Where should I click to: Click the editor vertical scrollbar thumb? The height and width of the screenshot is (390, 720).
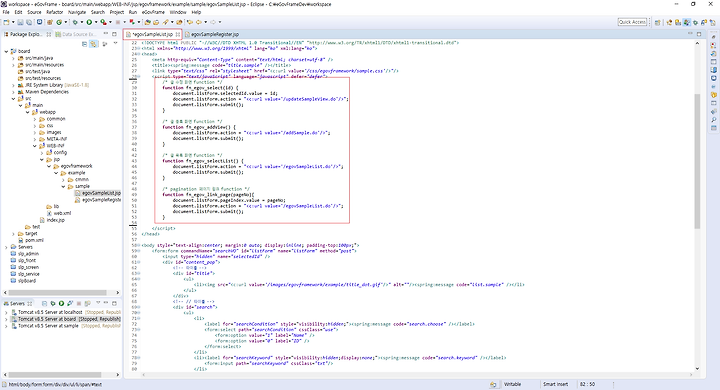(x=697, y=161)
